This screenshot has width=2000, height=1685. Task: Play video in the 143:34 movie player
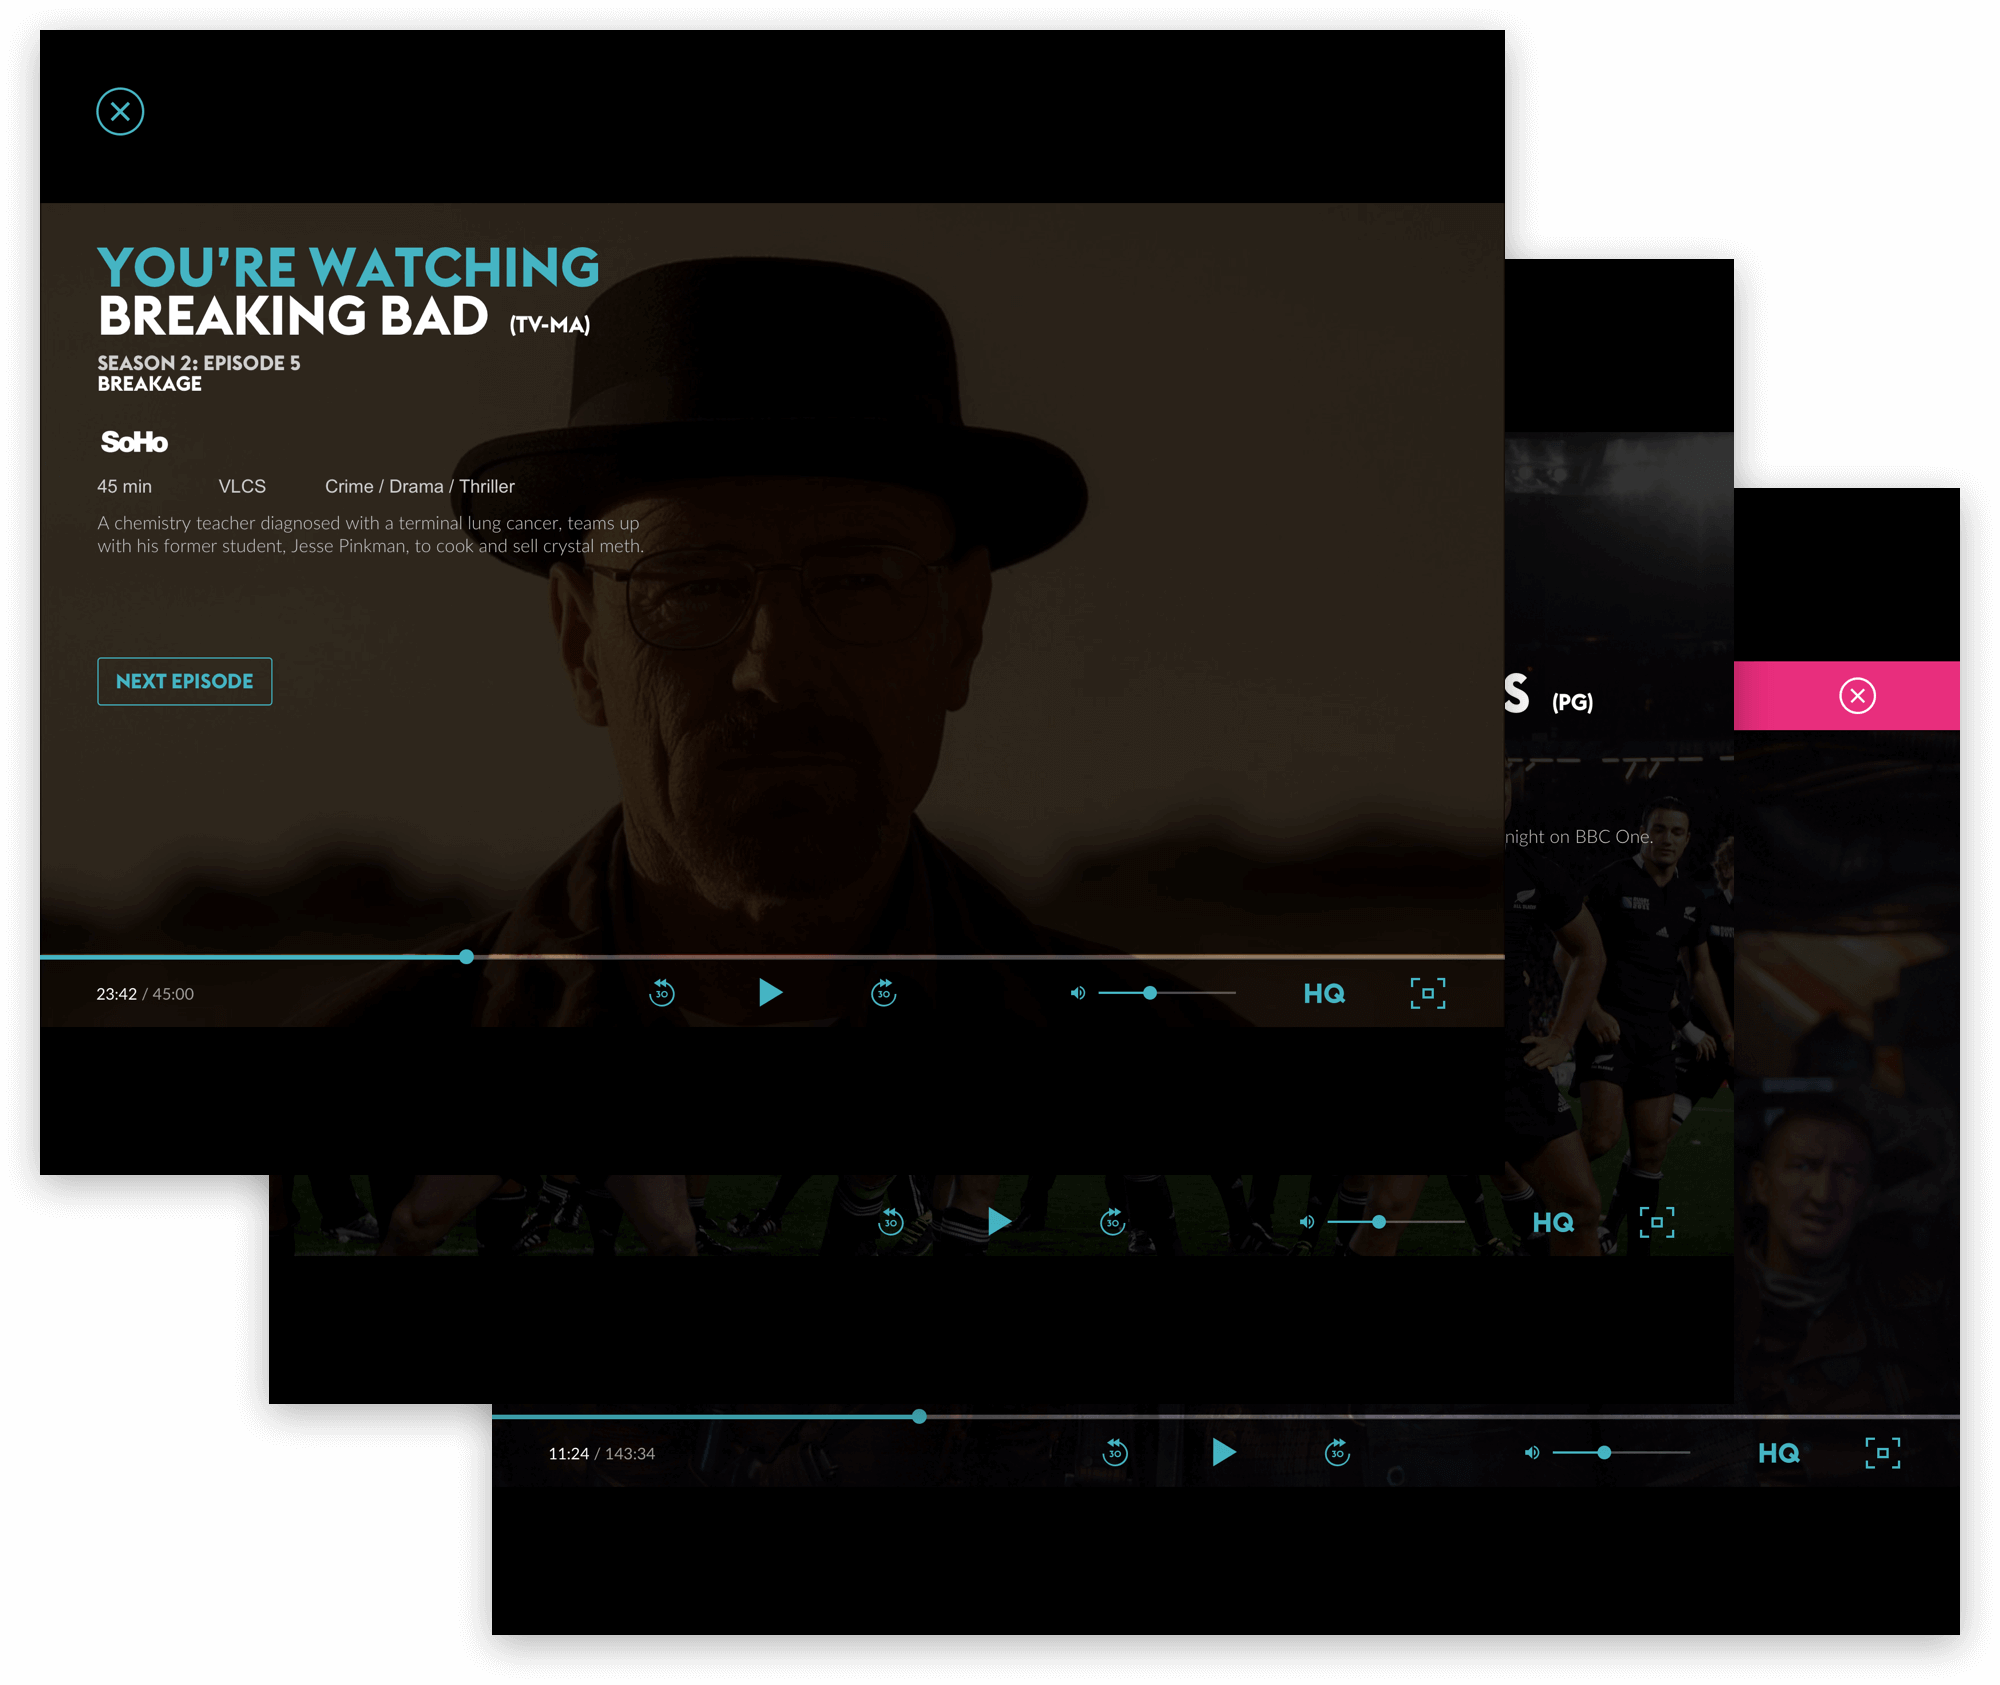(x=1224, y=1452)
